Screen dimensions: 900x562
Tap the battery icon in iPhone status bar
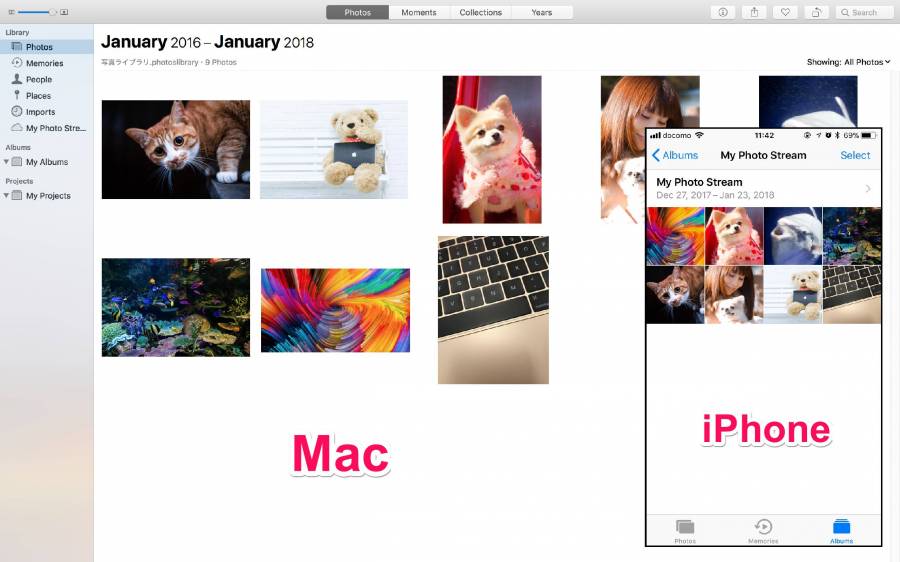click(868, 135)
